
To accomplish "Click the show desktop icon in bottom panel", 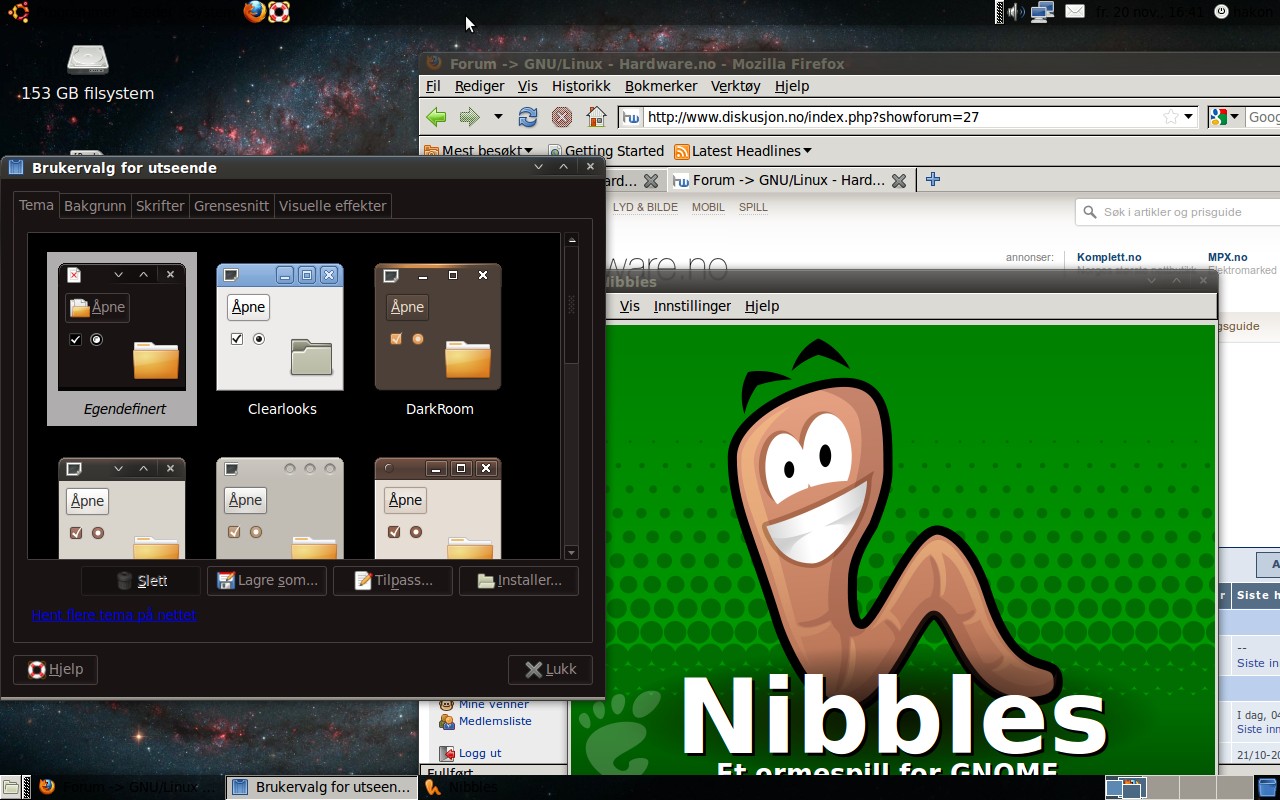I will (x=10, y=787).
